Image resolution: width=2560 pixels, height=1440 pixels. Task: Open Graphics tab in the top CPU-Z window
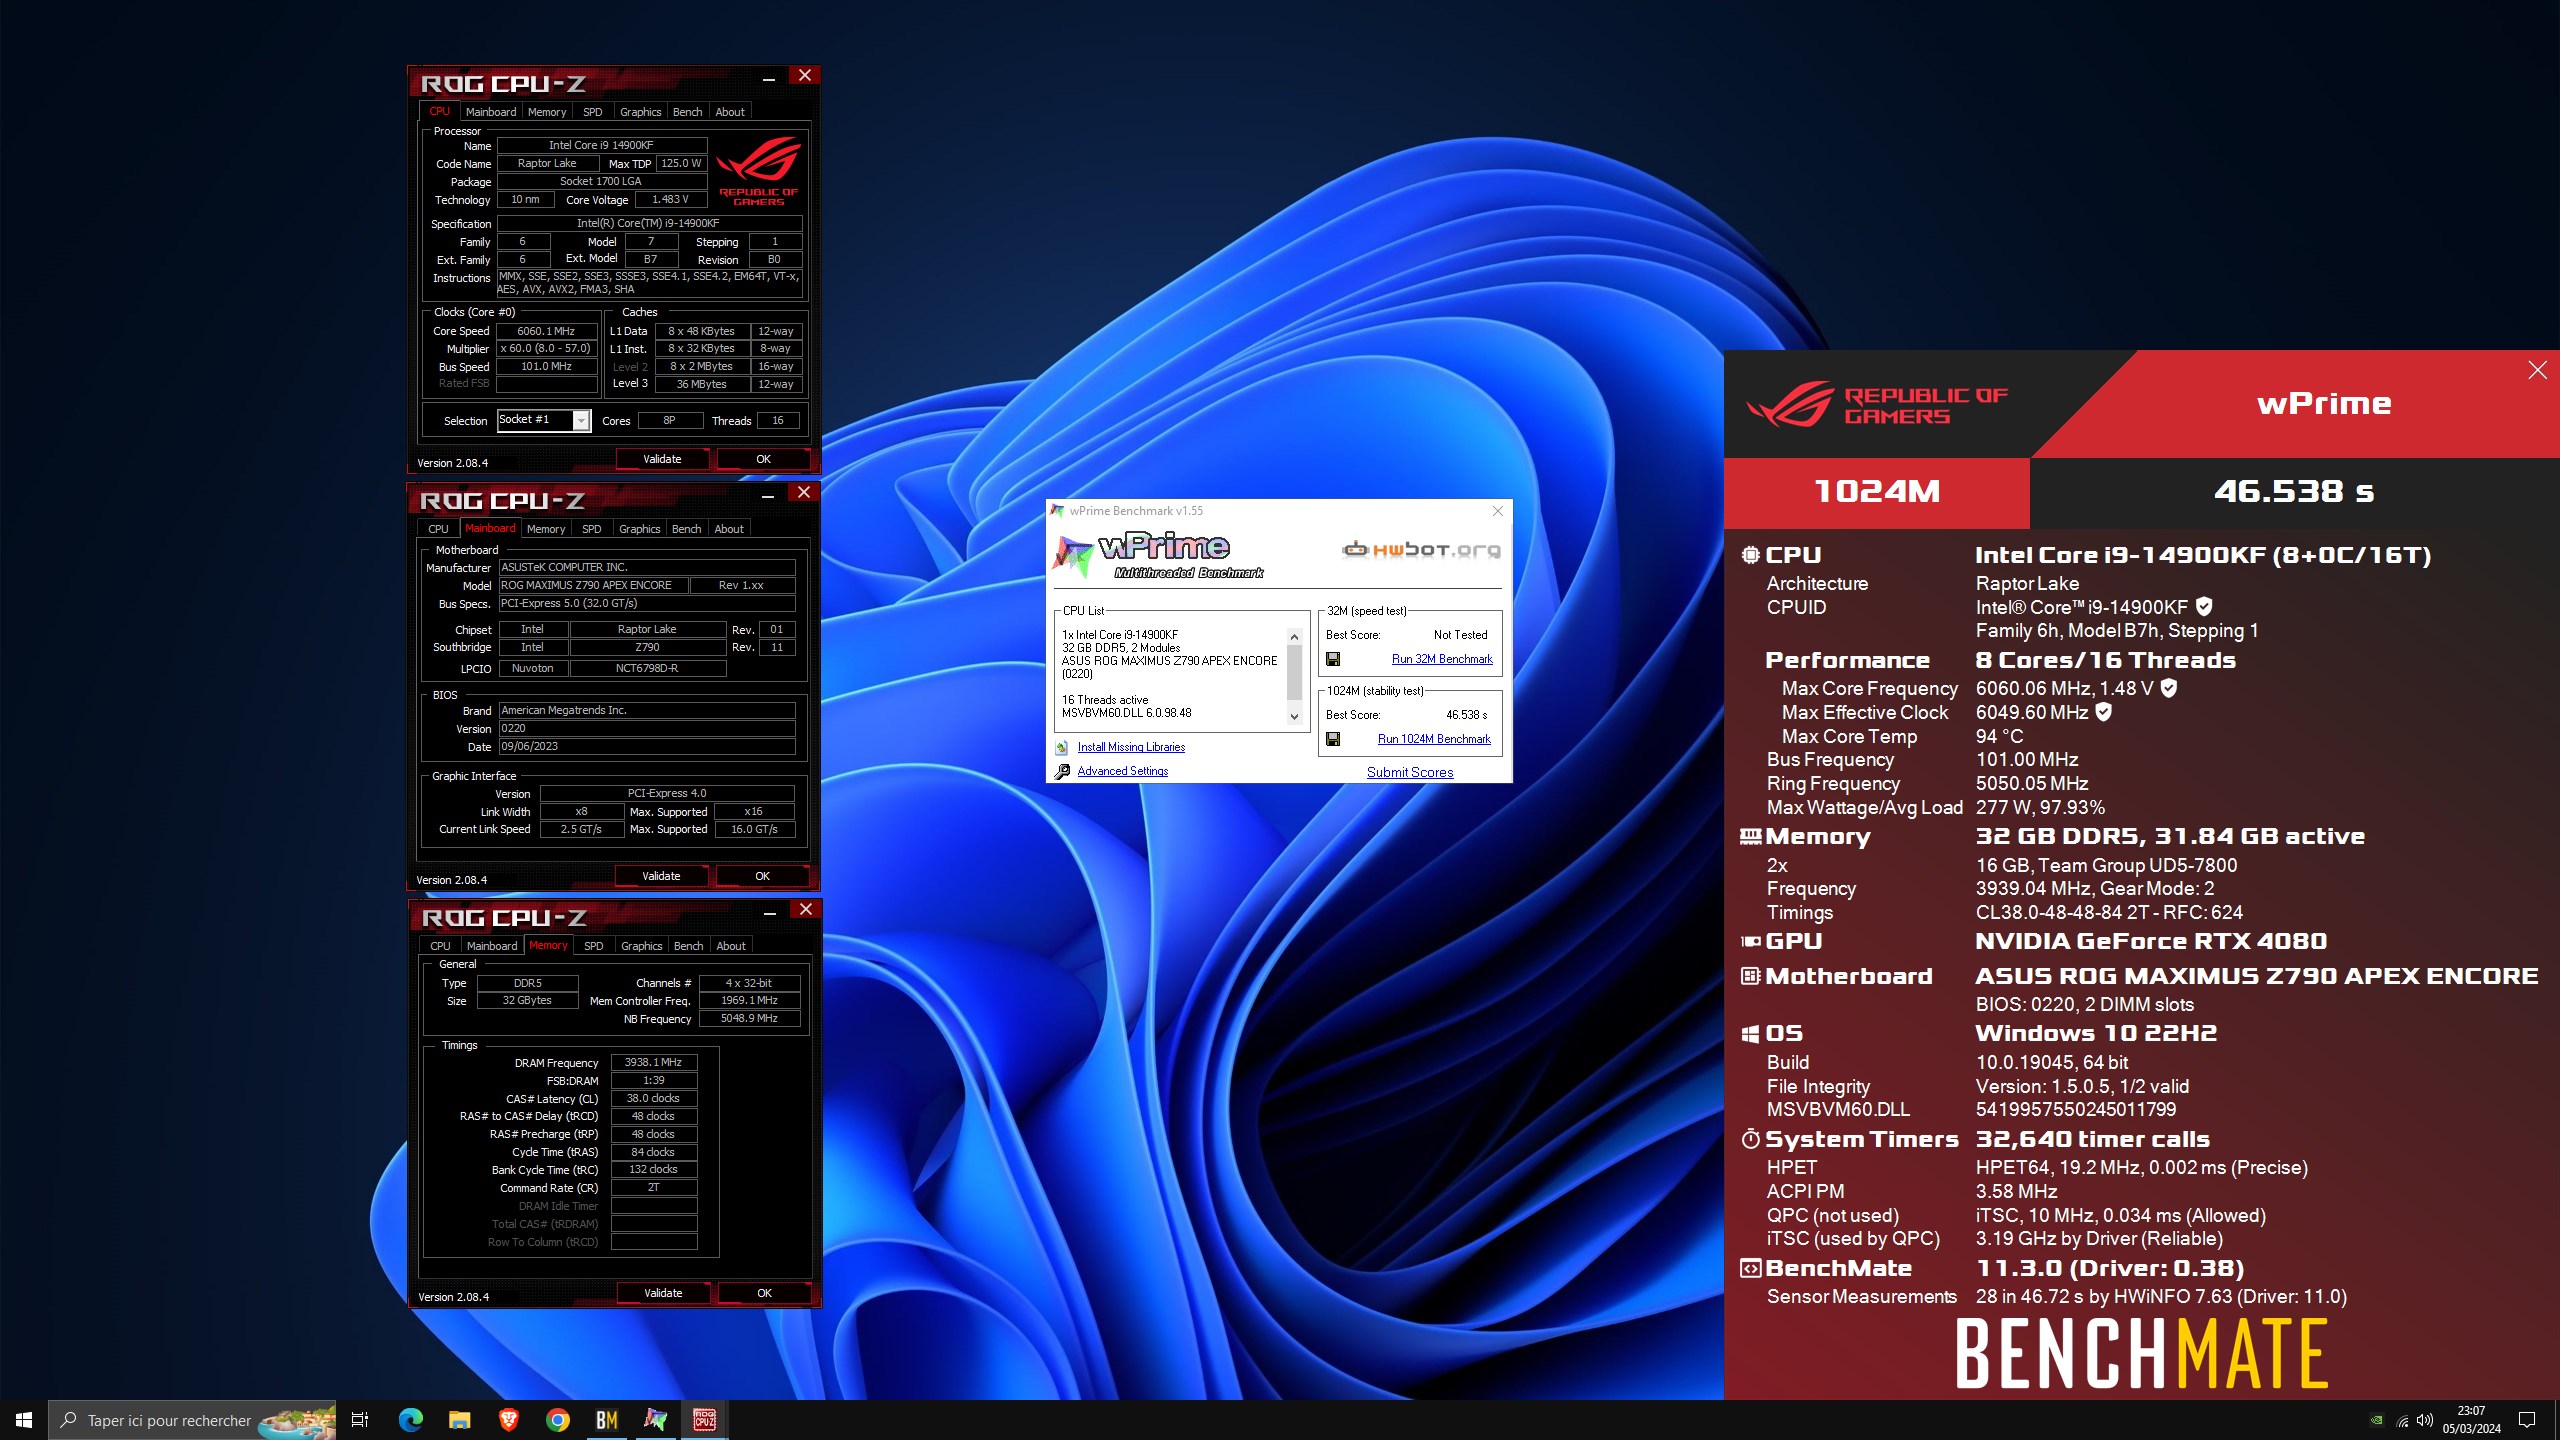[640, 112]
